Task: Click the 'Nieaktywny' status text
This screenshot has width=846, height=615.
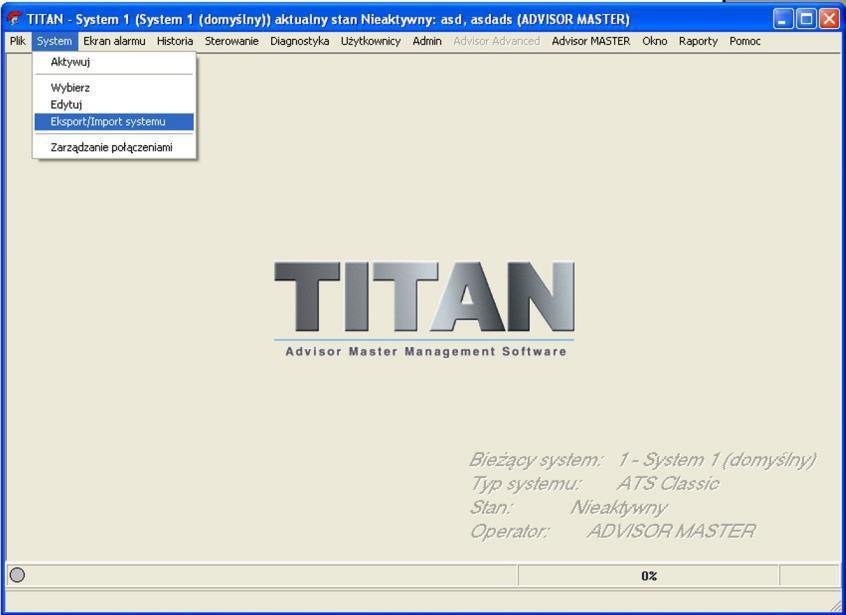Action: (x=619, y=508)
